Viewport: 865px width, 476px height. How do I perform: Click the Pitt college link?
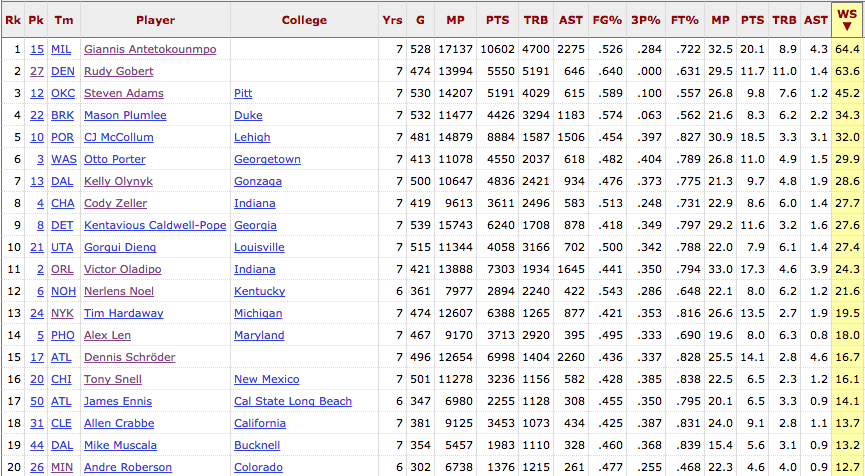pos(243,93)
